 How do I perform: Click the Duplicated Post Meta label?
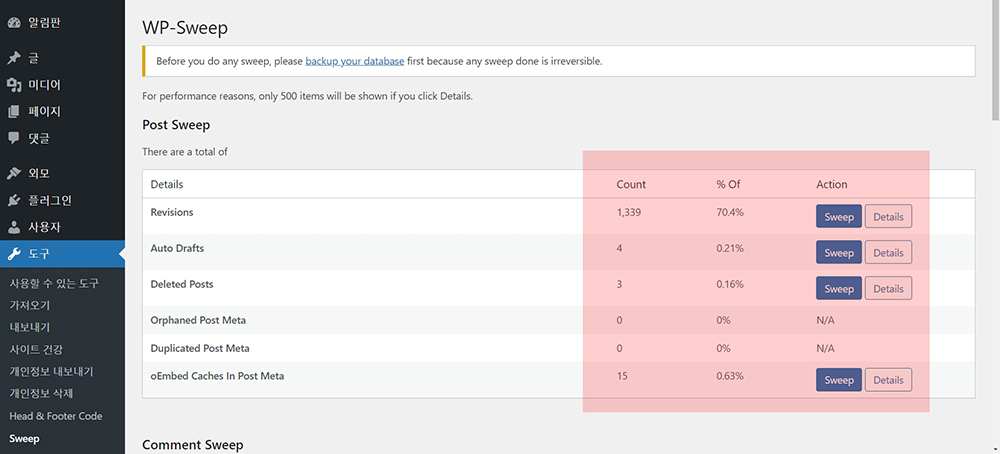[x=200, y=348]
